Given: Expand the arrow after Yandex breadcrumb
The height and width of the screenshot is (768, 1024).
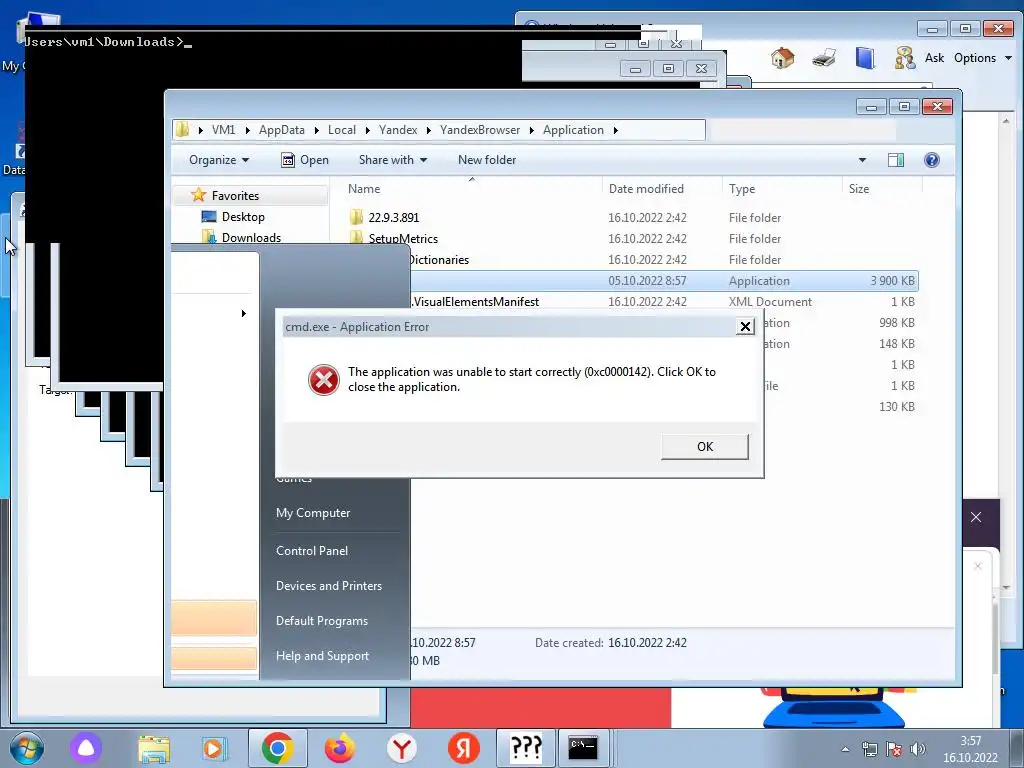Looking at the screenshot, I should click(x=428, y=130).
